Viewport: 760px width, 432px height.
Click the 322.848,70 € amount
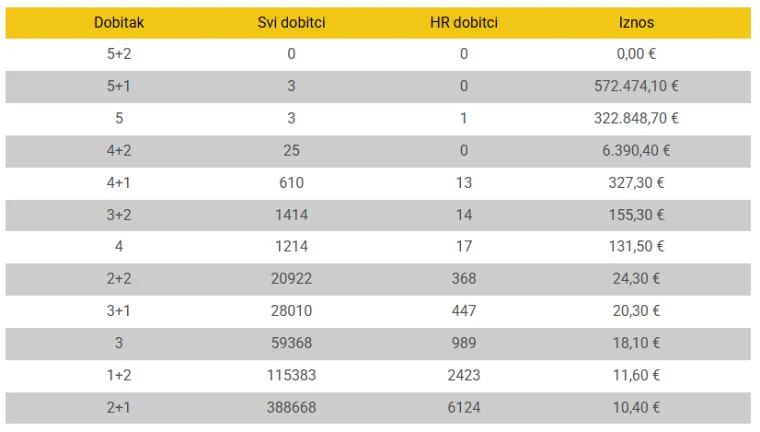(x=636, y=118)
